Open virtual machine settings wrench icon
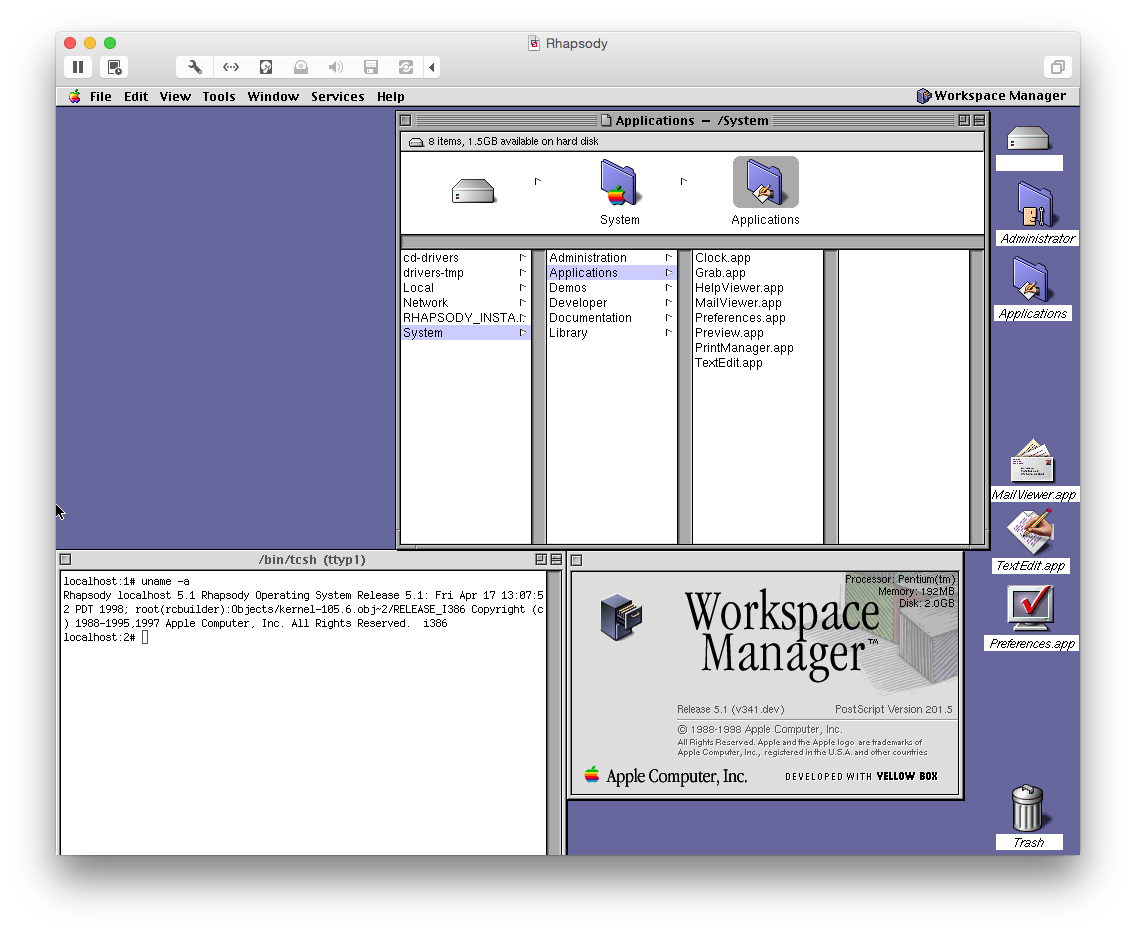The width and height of the screenshot is (1136, 935). pos(195,67)
